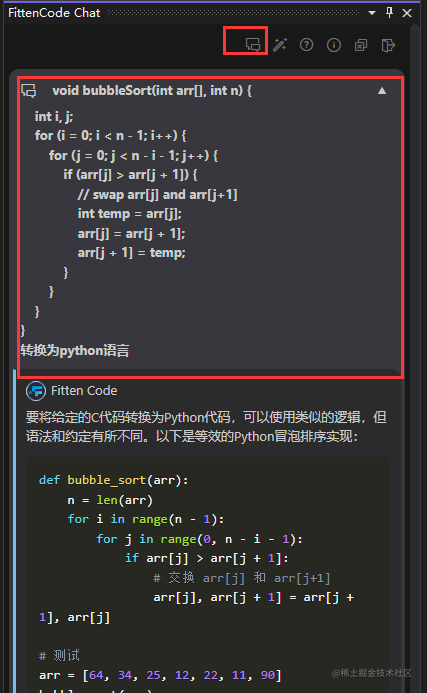
Task: Open the help question mark icon
Action: (x=306, y=45)
